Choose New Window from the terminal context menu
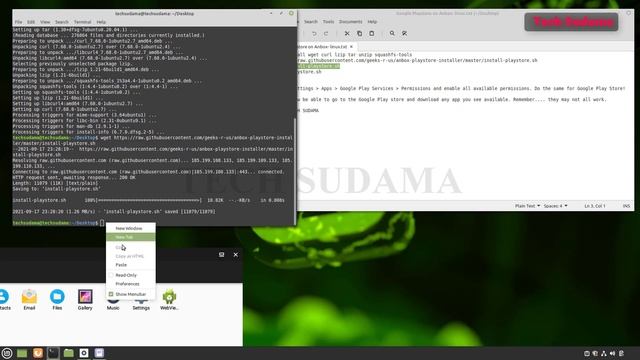The image size is (640, 360). [131, 229]
